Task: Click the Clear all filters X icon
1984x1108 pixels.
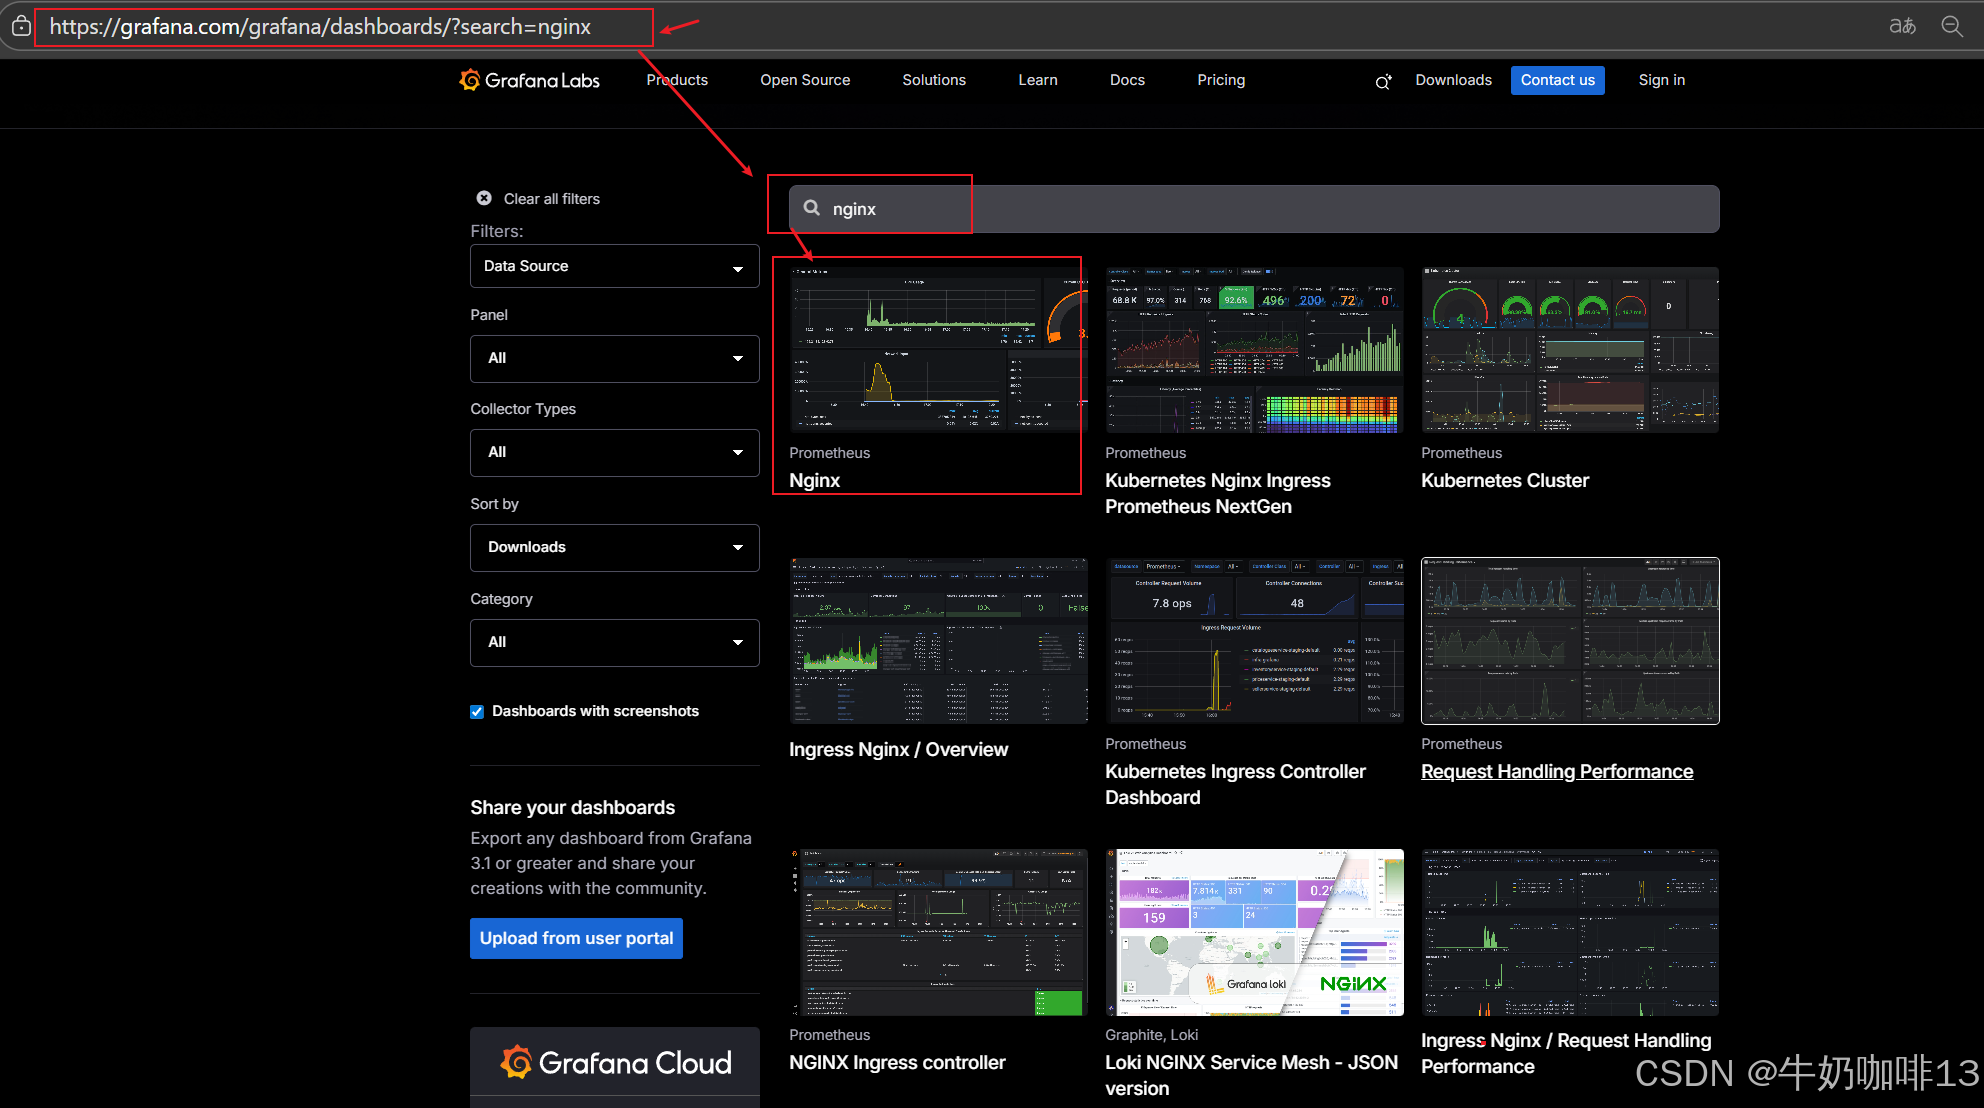Action: tap(484, 198)
